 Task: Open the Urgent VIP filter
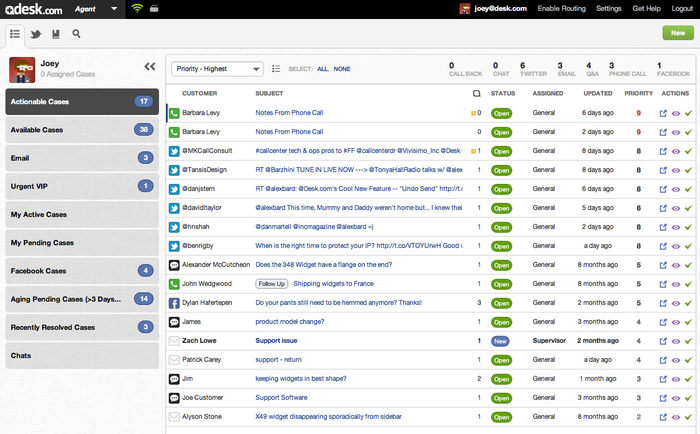coord(82,186)
